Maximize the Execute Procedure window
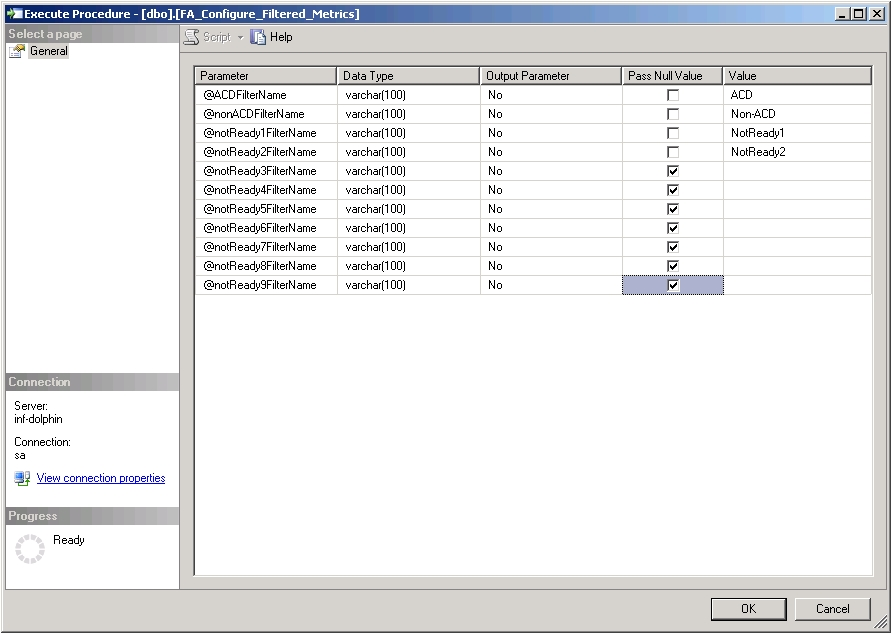892x633 pixels. (x=859, y=14)
